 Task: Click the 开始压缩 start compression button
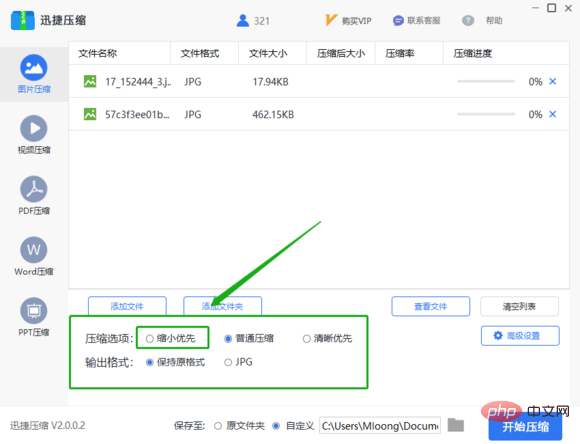coord(525,427)
